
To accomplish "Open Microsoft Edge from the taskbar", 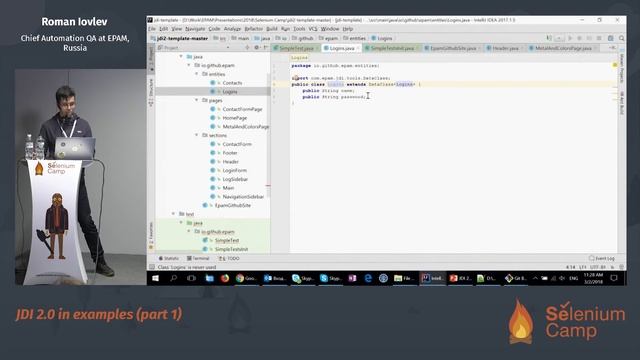I will [368, 278].
